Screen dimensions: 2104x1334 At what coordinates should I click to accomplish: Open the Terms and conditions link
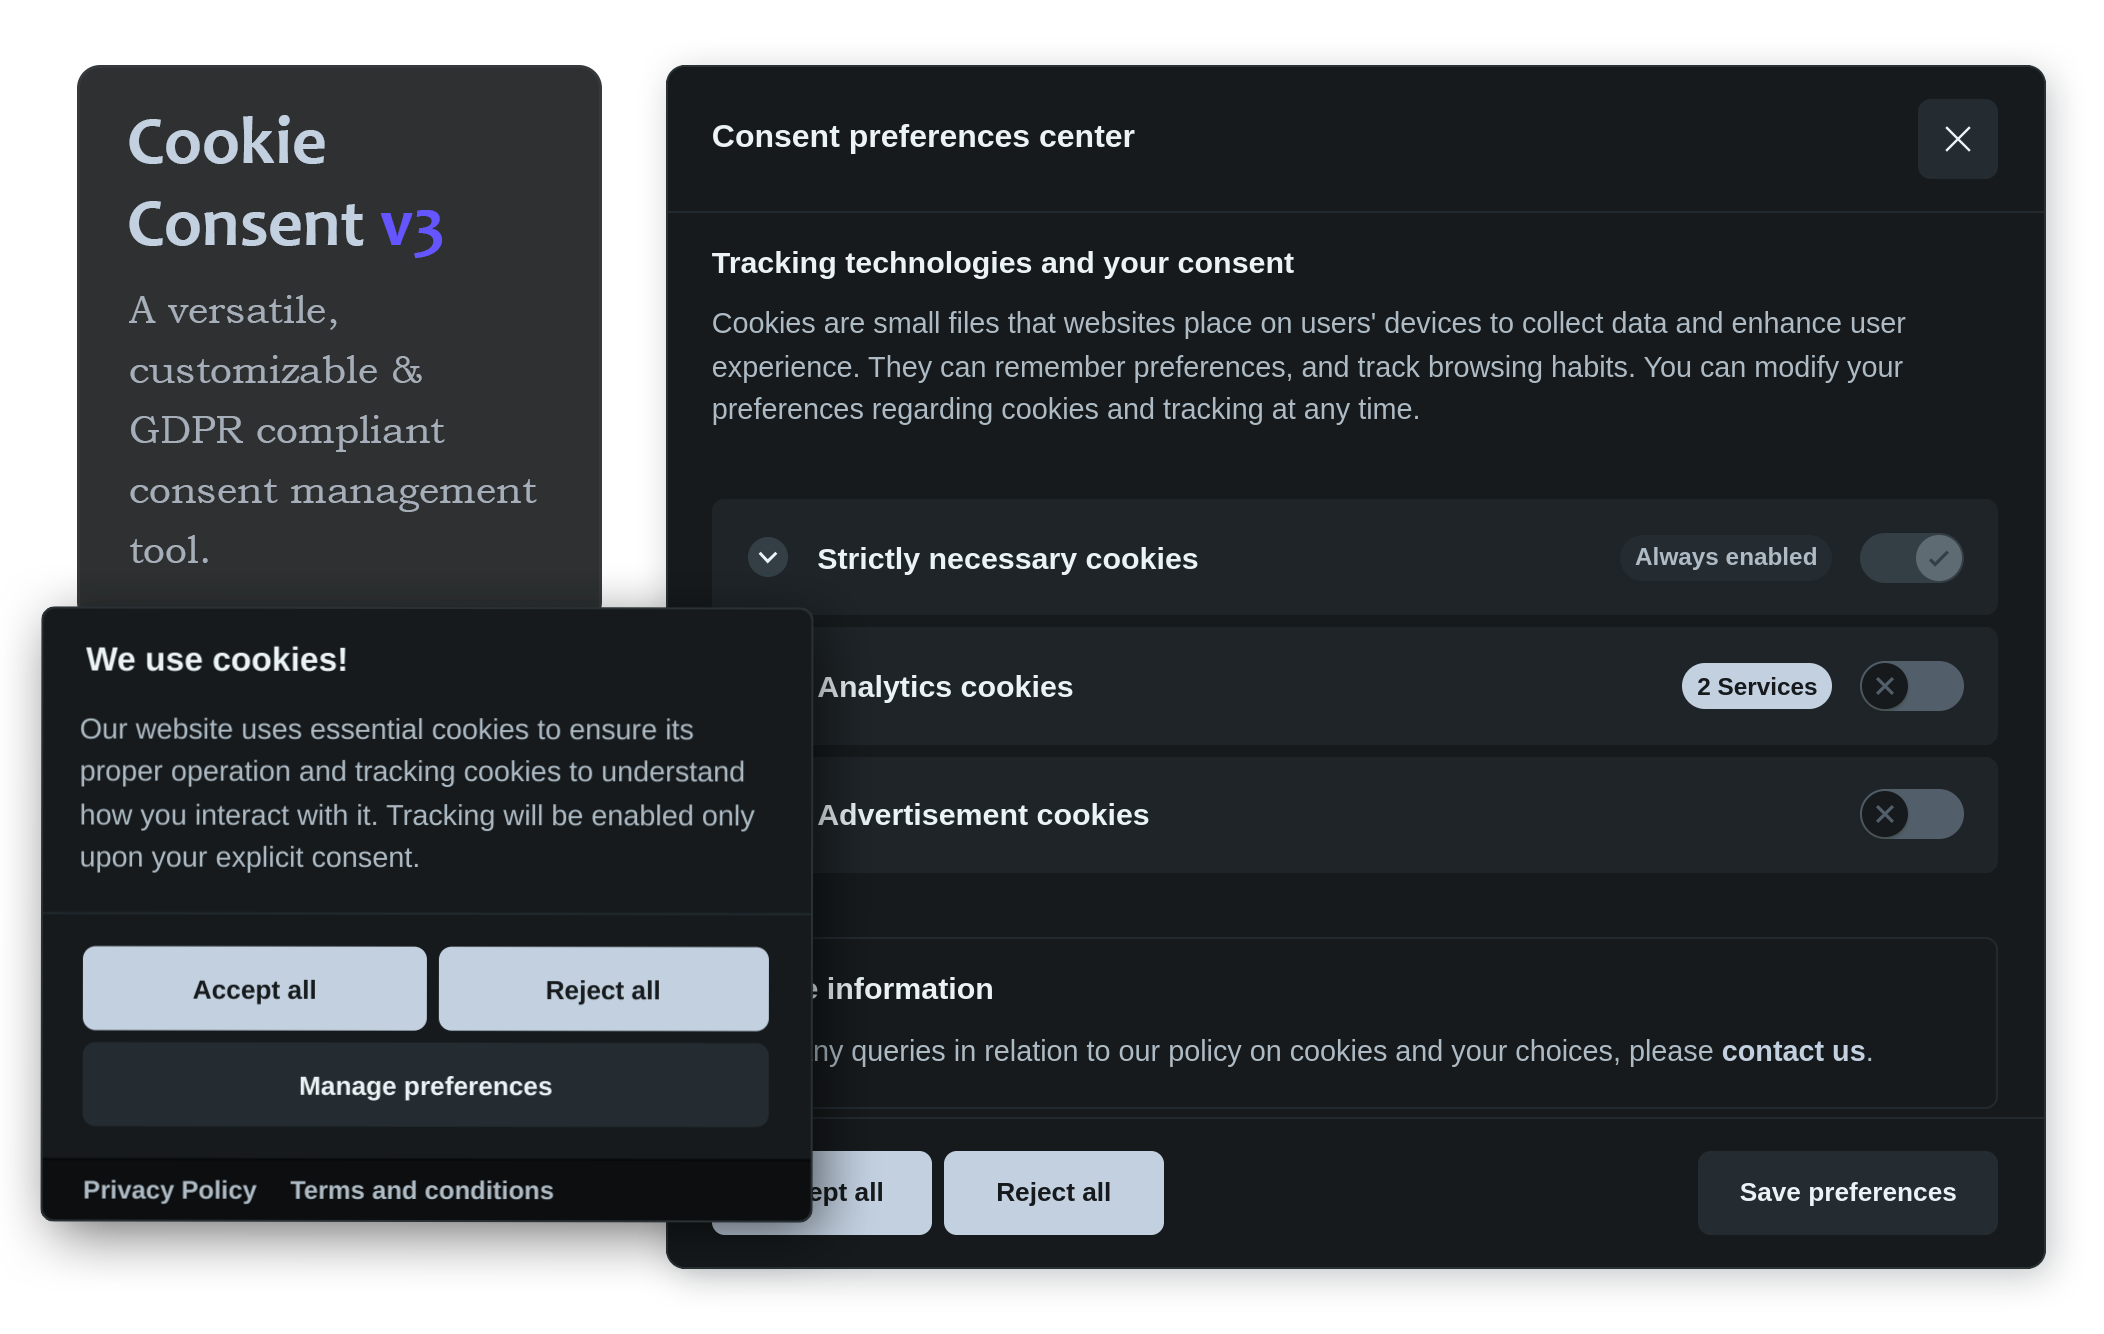pos(421,1190)
